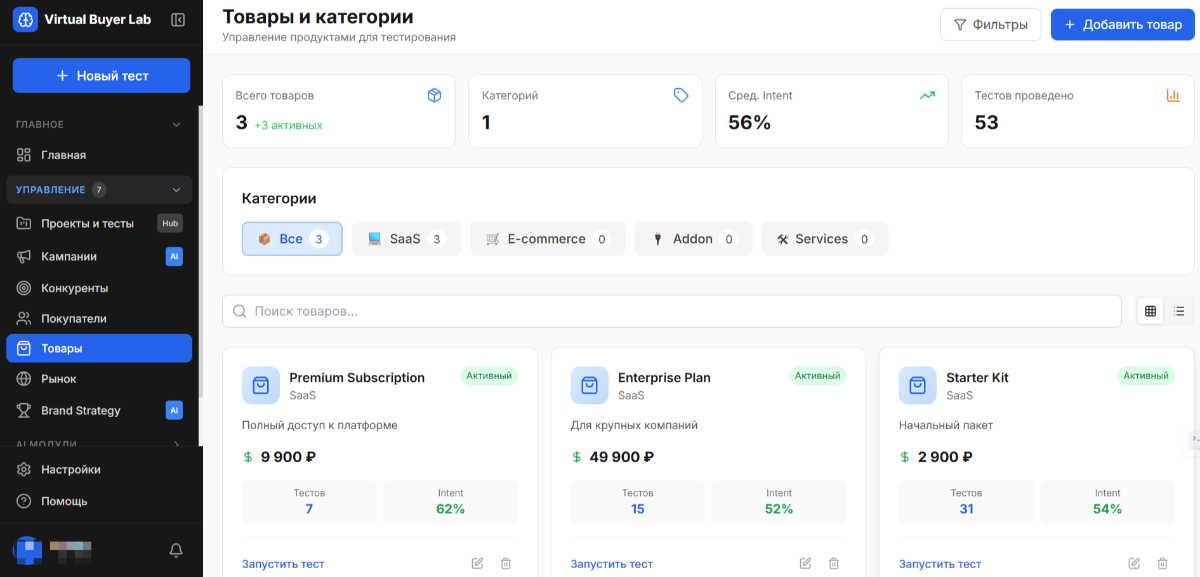Delete the Enterprise Plan product
1200x577 pixels.
pos(833,564)
